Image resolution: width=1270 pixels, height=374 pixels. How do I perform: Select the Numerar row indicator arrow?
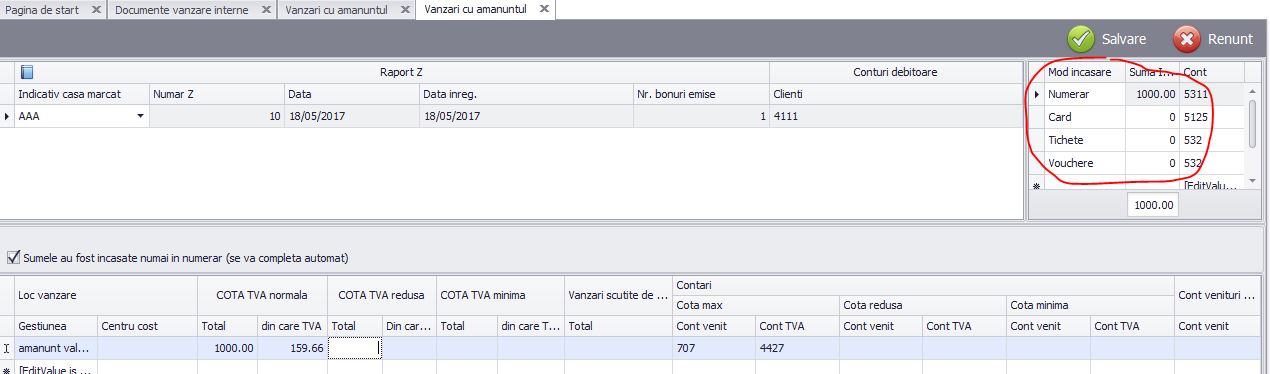(1036, 94)
